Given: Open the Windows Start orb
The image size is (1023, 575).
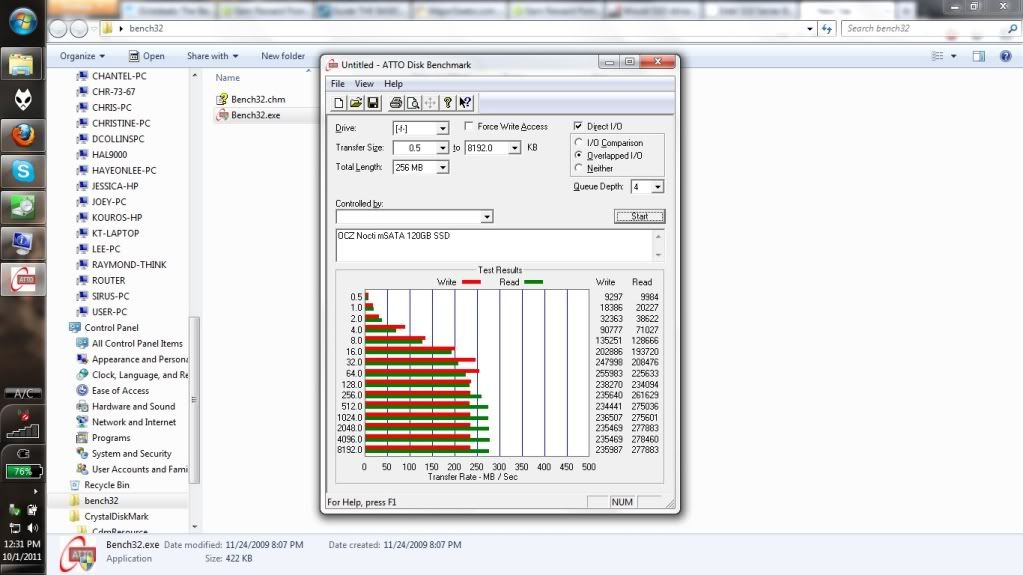Looking at the screenshot, I should (23, 21).
